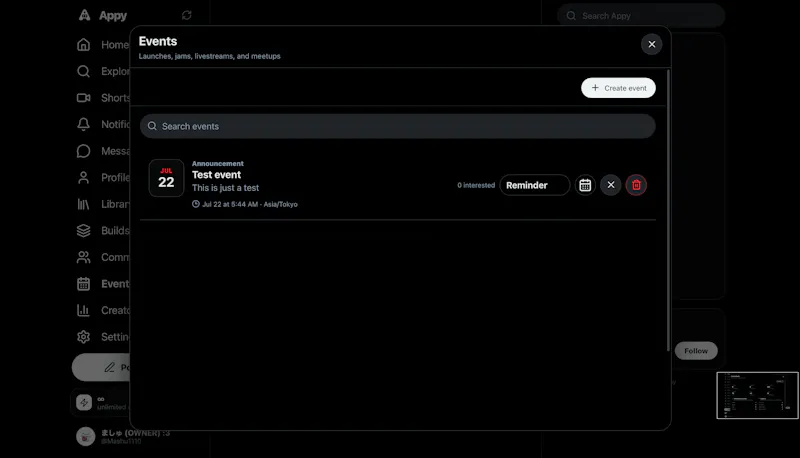Click the 'This is just a test' description
This screenshot has height=458, width=800.
[226, 188]
